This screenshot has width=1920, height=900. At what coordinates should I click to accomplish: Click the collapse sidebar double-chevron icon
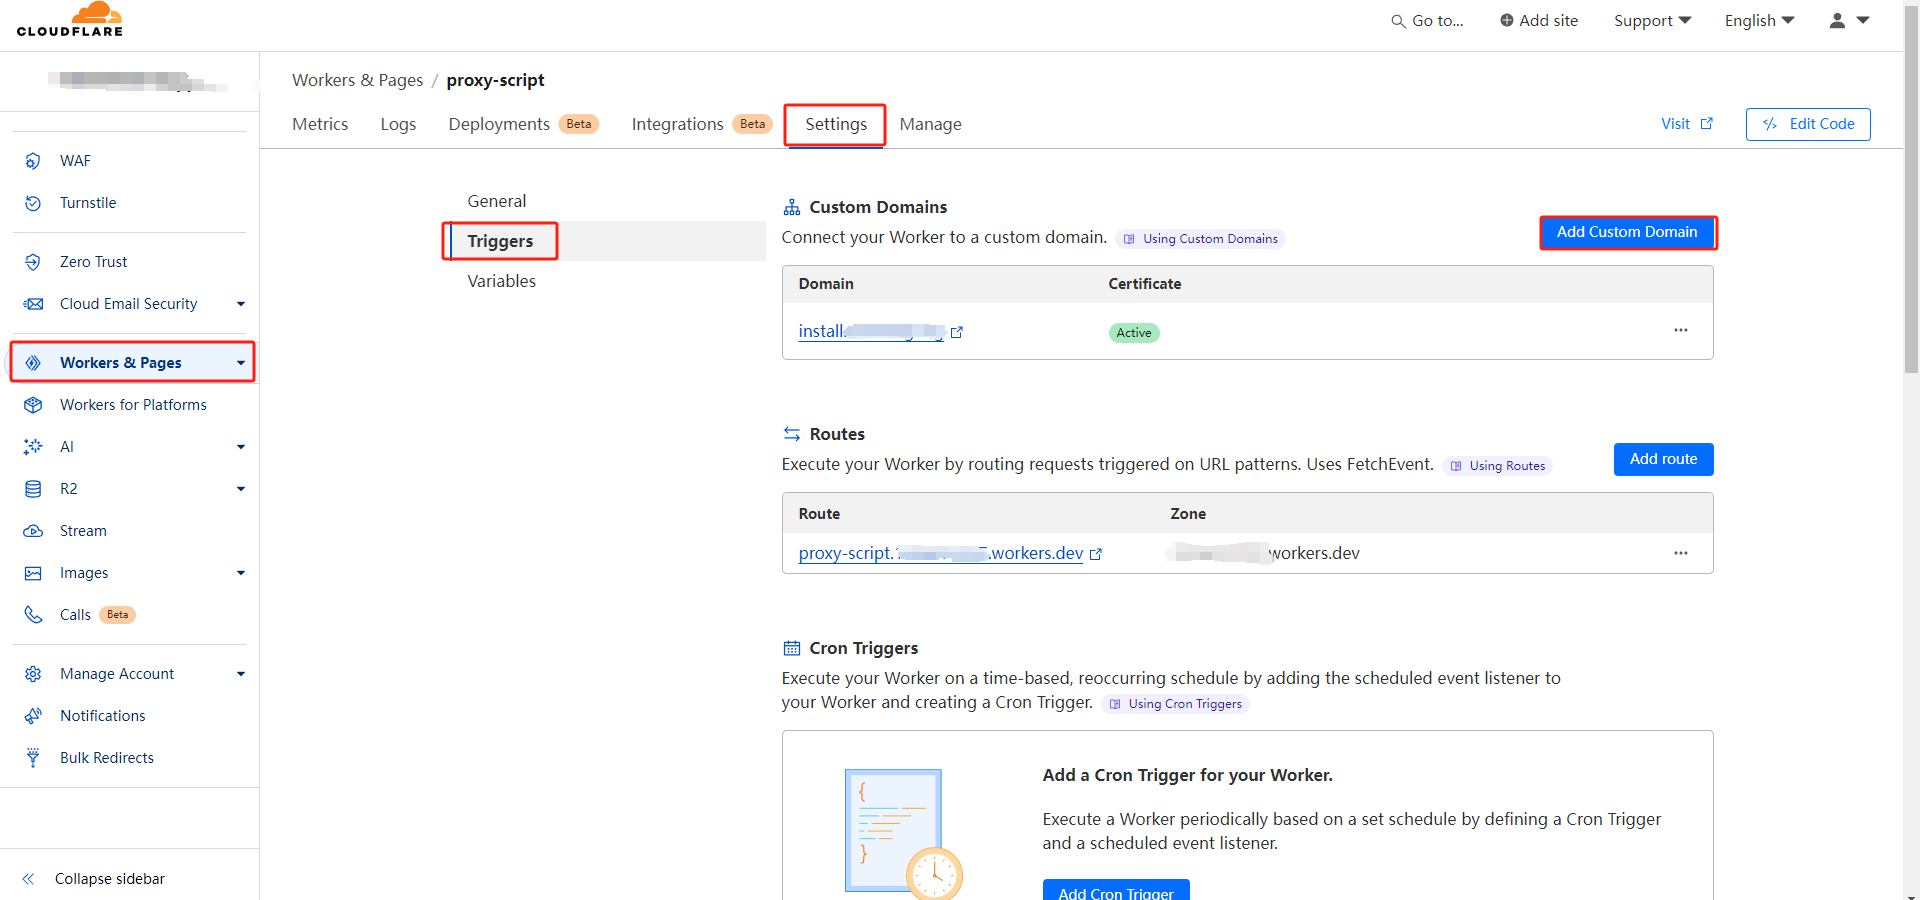tap(28, 879)
